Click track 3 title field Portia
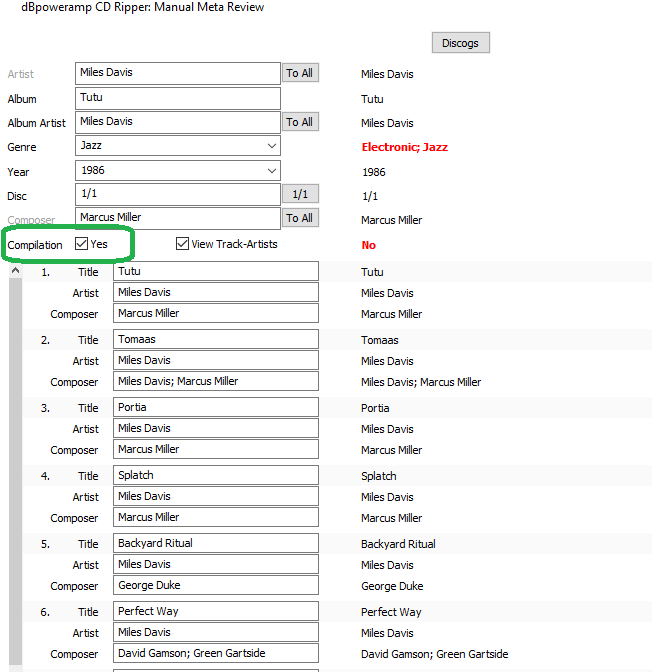This screenshot has width=652, height=672. (x=215, y=408)
